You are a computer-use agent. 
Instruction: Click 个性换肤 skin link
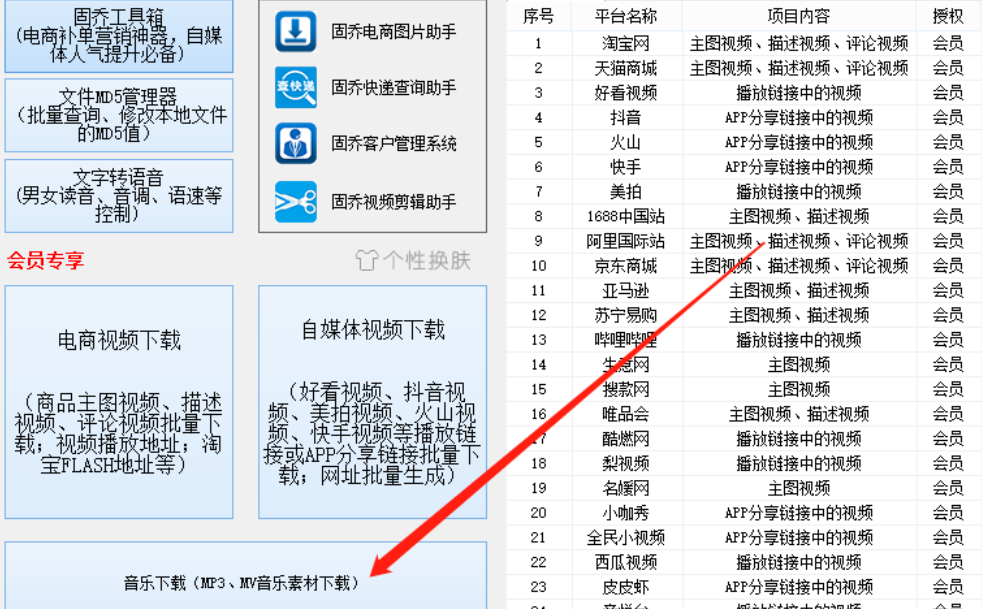(413, 260)
